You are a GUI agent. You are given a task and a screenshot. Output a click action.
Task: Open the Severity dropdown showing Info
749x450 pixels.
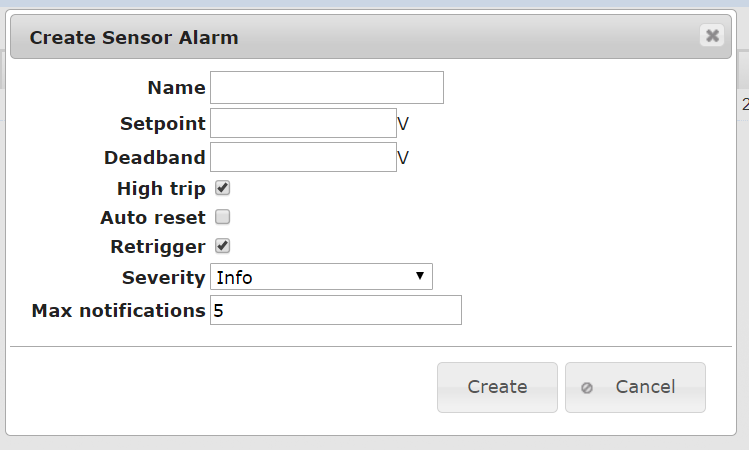[321, 277]
